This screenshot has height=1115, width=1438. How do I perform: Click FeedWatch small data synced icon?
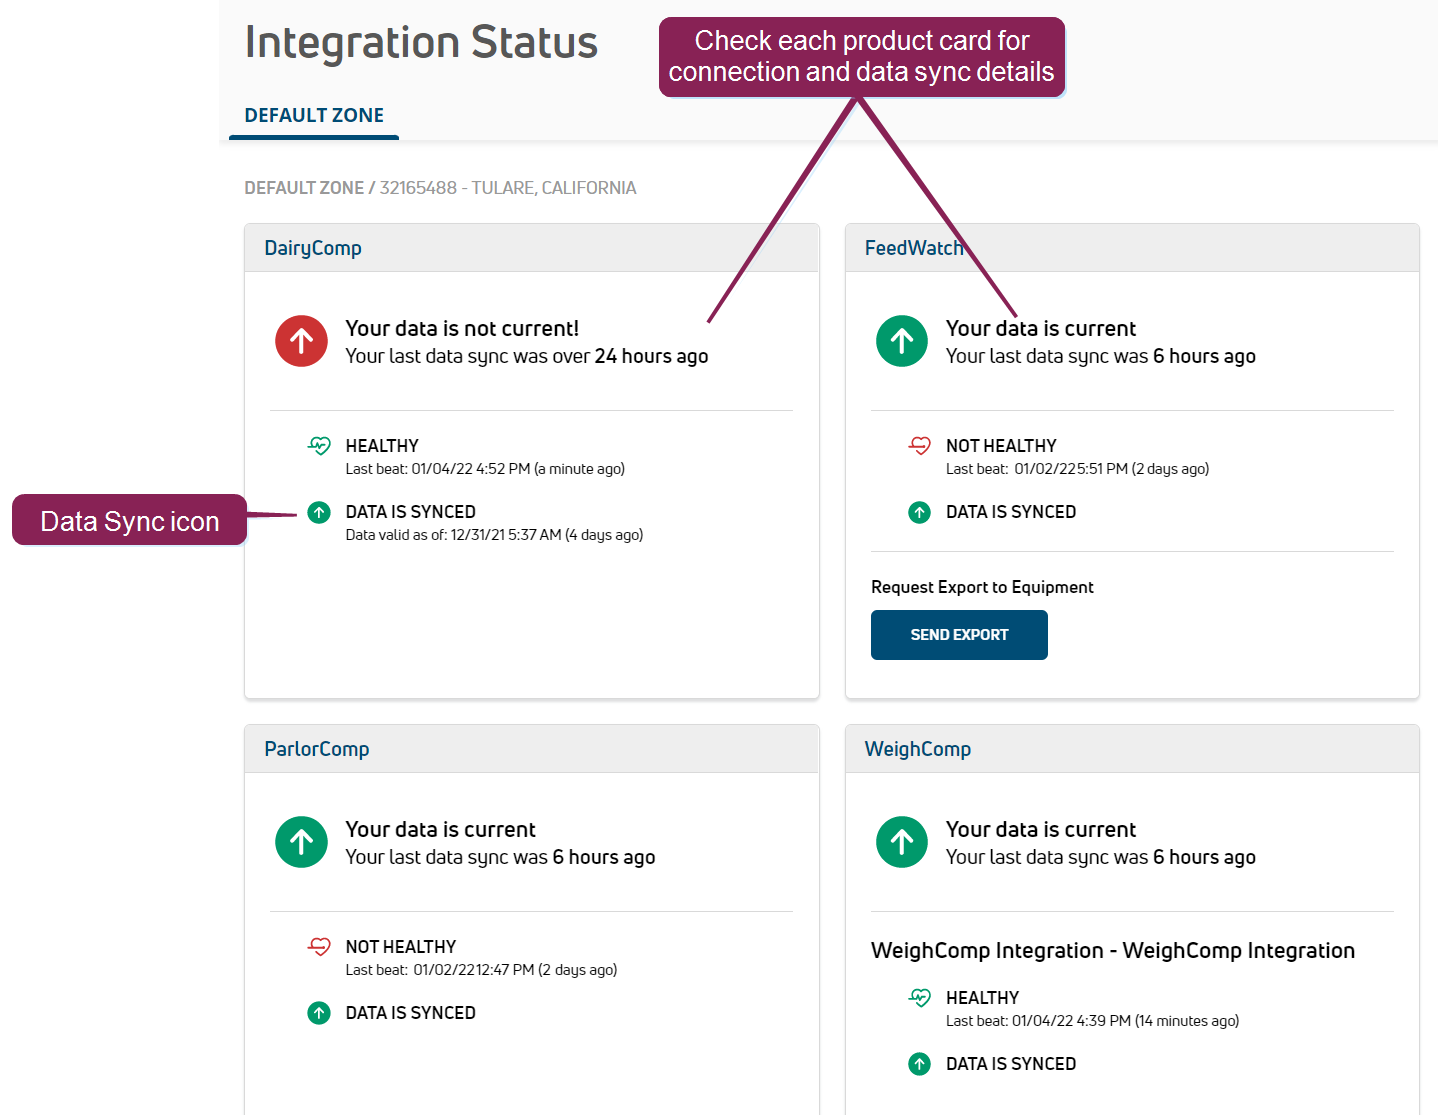tap(919, 513)
